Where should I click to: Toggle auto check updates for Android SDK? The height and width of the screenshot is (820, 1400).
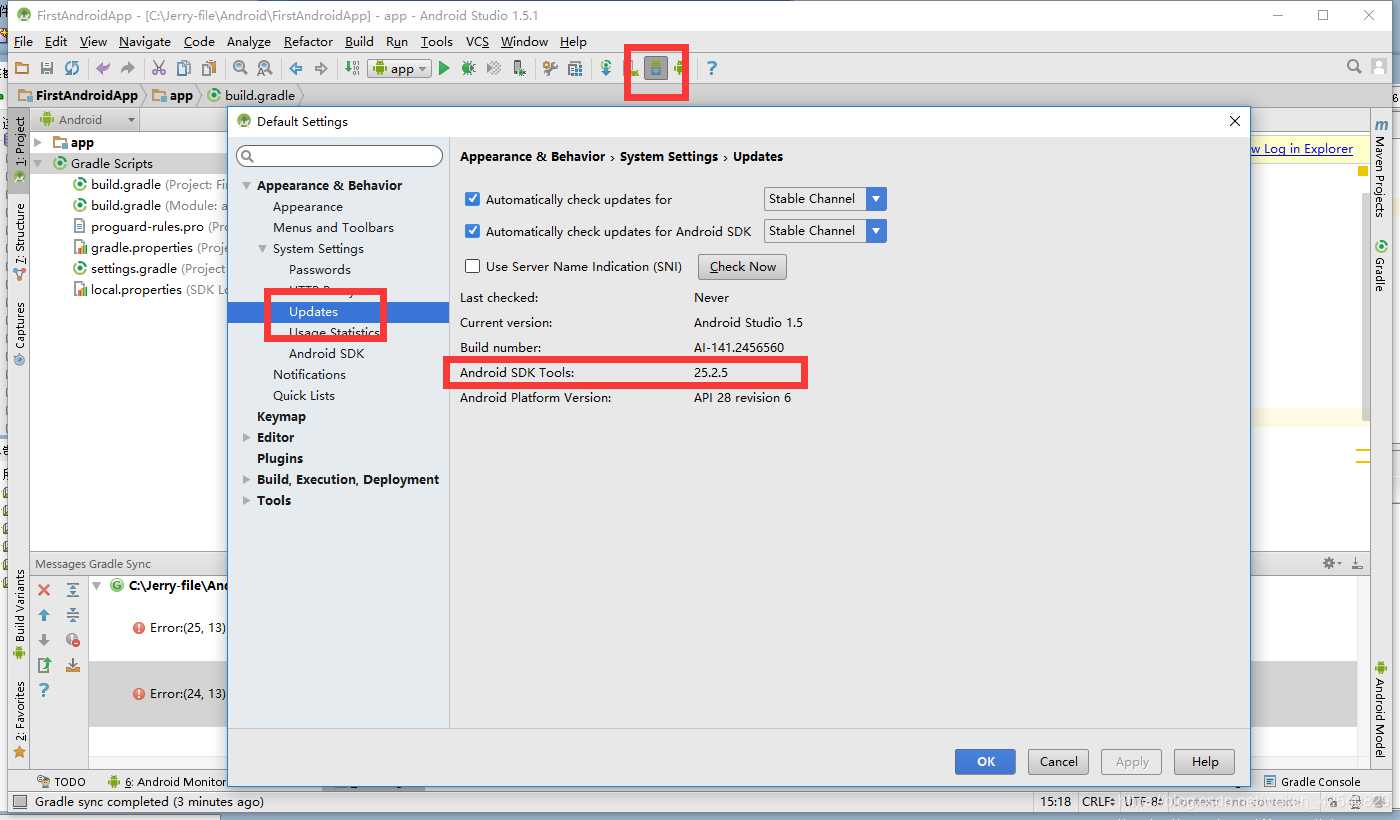tap(473, 231)
